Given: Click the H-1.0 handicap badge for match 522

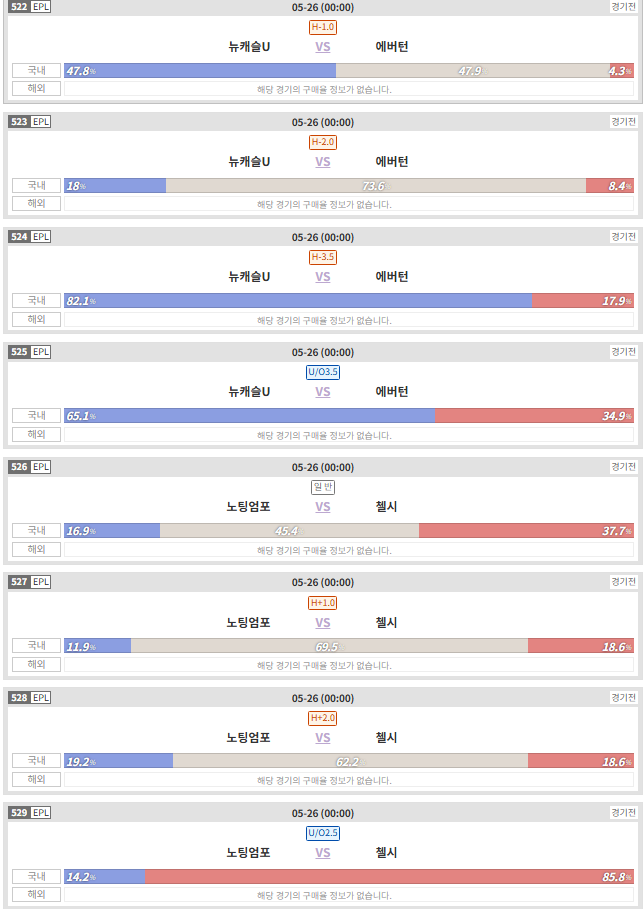Looking at the screenshot, I should point(323,27).
